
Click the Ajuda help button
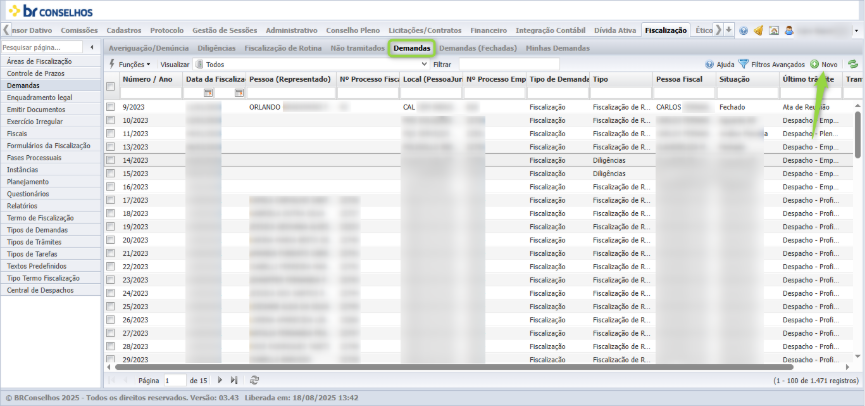click(x=719, y=65)
